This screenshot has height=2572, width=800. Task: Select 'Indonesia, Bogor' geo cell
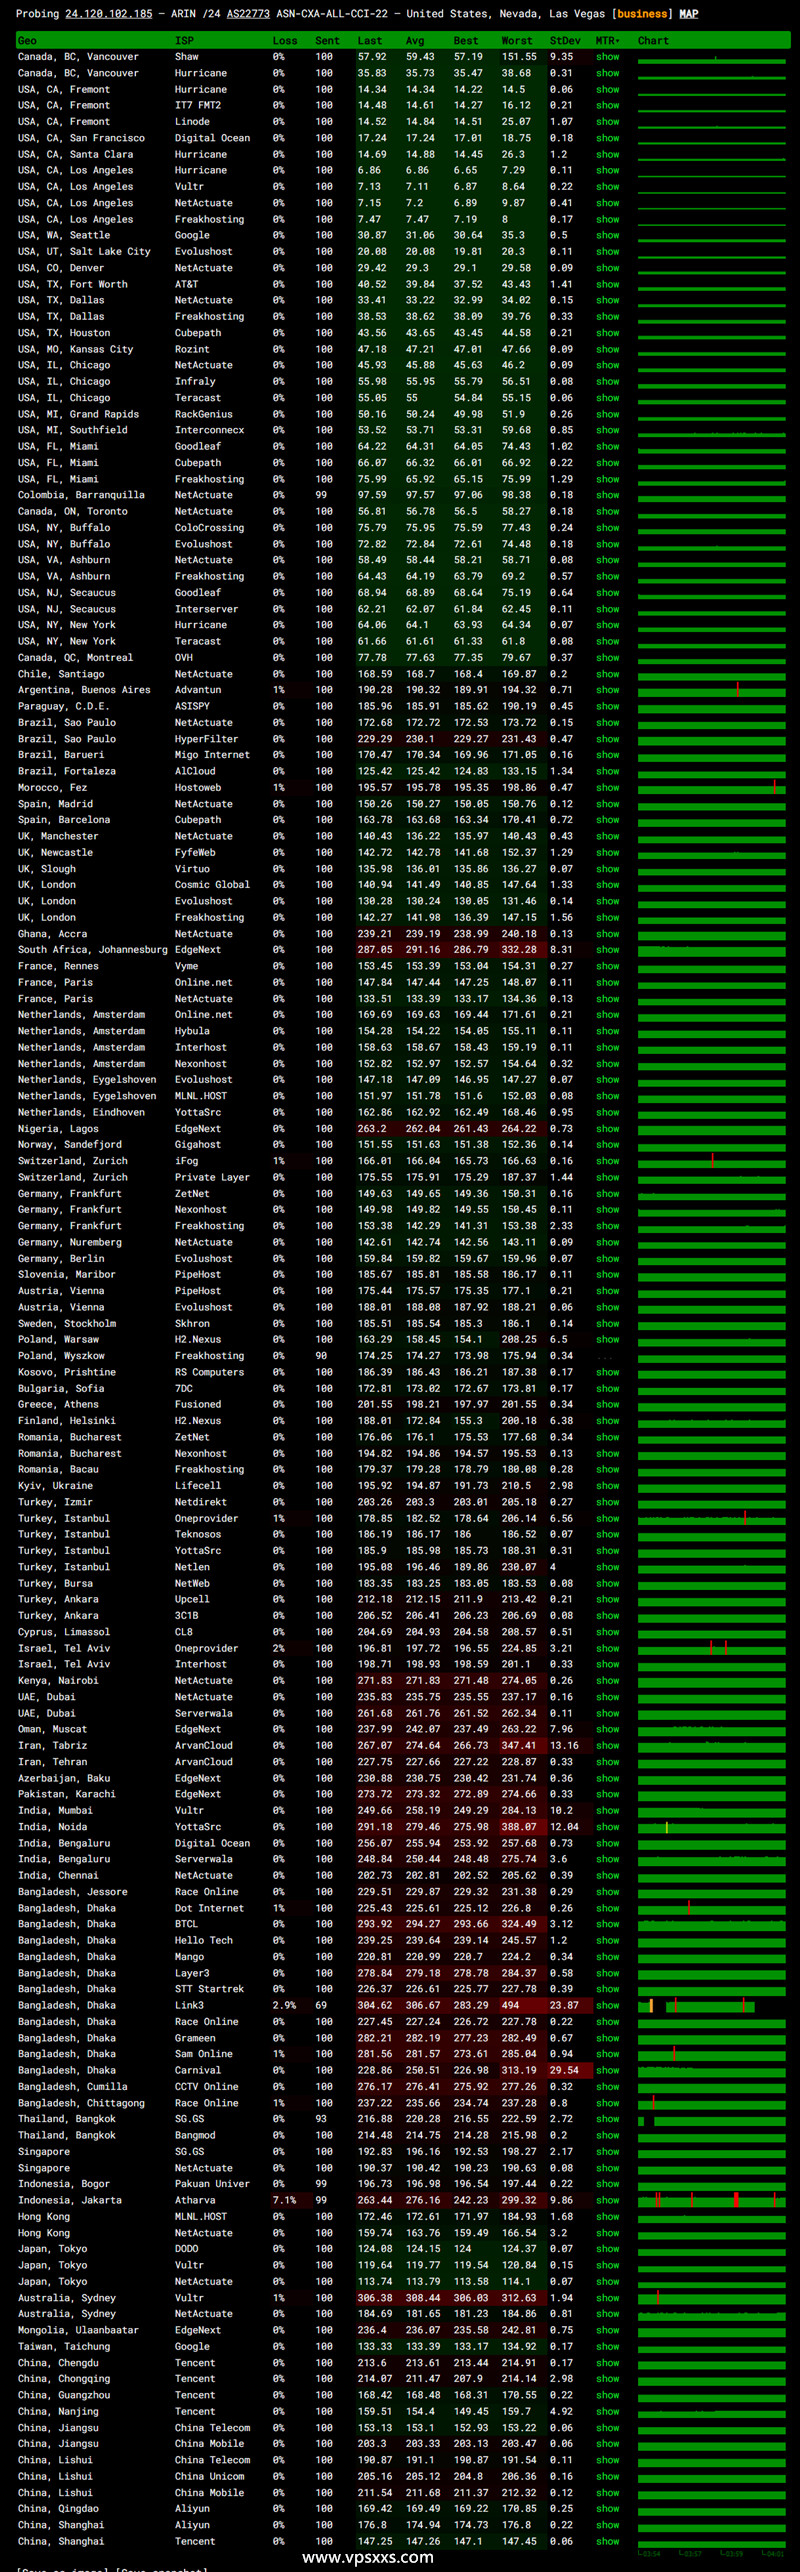63,2184
